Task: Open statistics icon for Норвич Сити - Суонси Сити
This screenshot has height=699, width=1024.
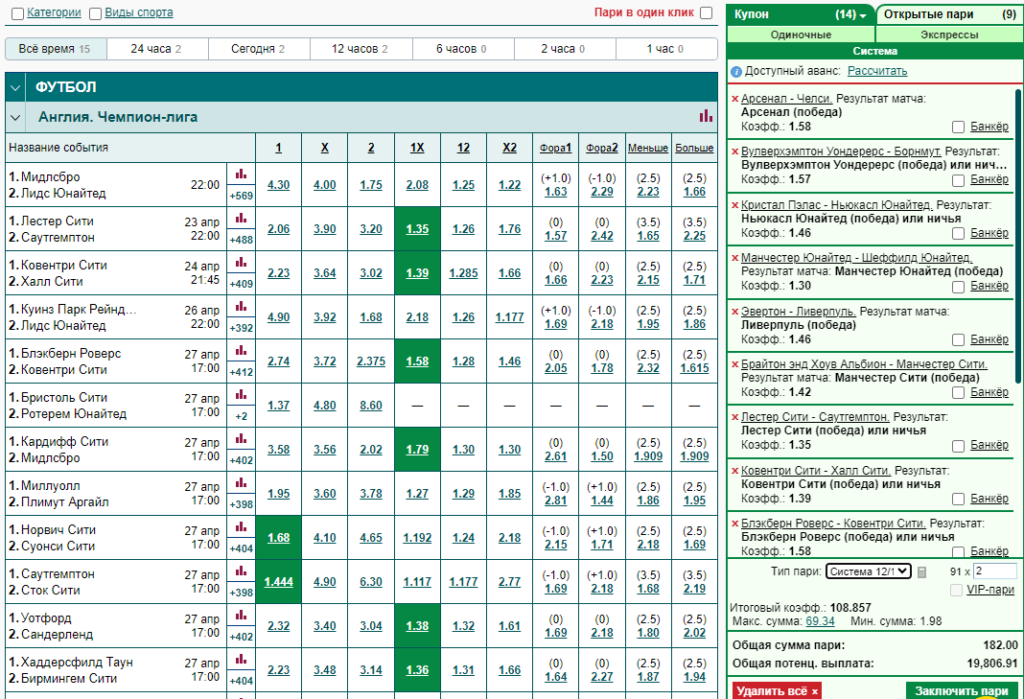Action: [x=241, y=527]
